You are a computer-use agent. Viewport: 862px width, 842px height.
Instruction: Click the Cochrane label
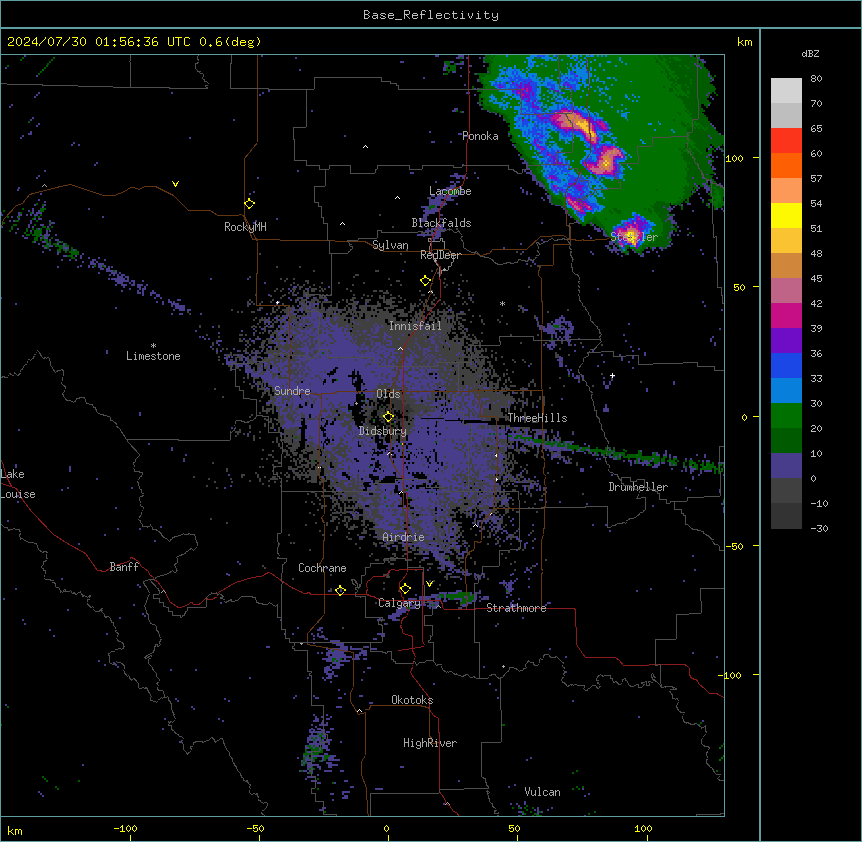322,568
